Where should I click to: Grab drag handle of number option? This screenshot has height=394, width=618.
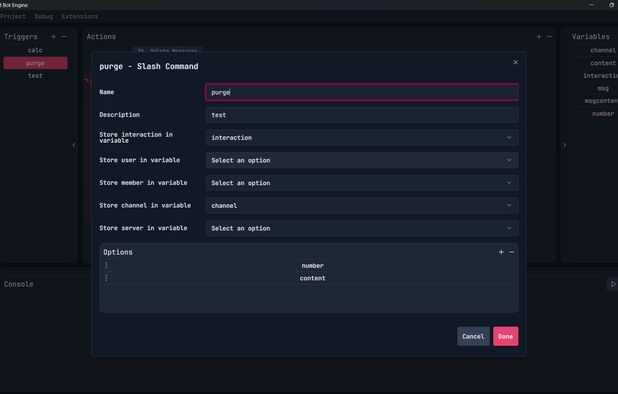point(106,266)
